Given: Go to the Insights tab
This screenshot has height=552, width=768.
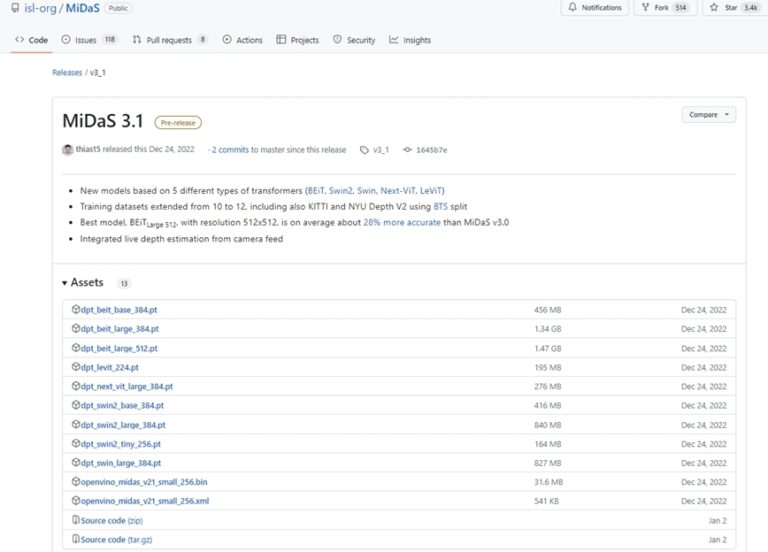Looking at the screenshot, I should (410, 40).
